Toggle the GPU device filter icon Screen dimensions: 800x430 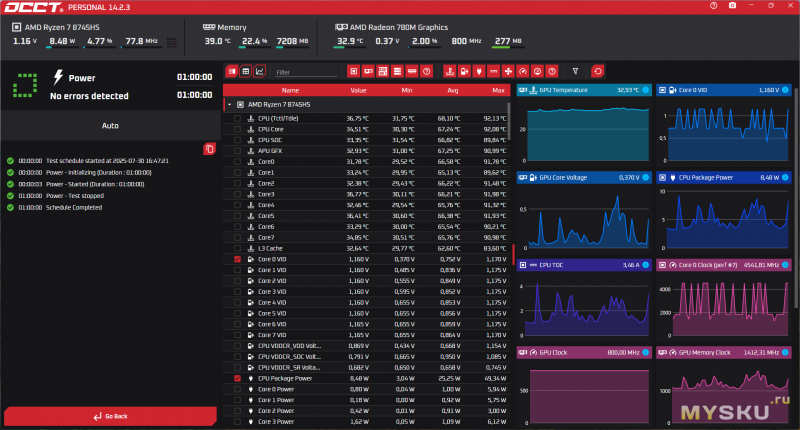[368, 71]
